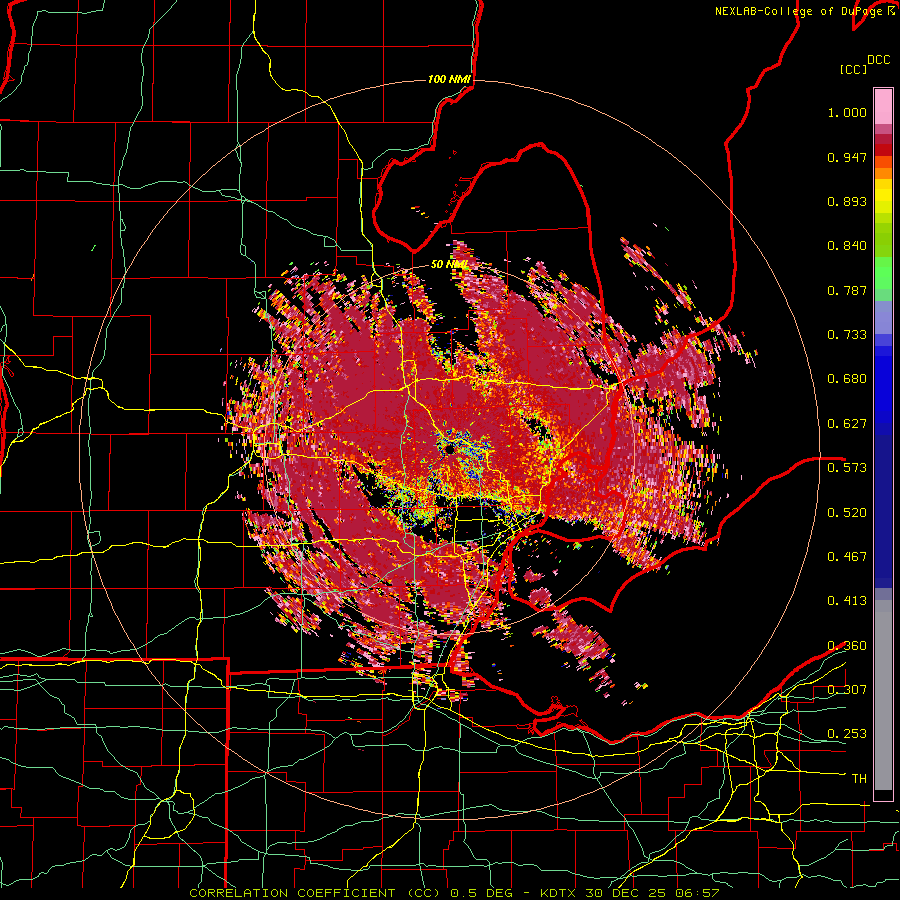Click the 0.947 scale value

click(847, 157)
